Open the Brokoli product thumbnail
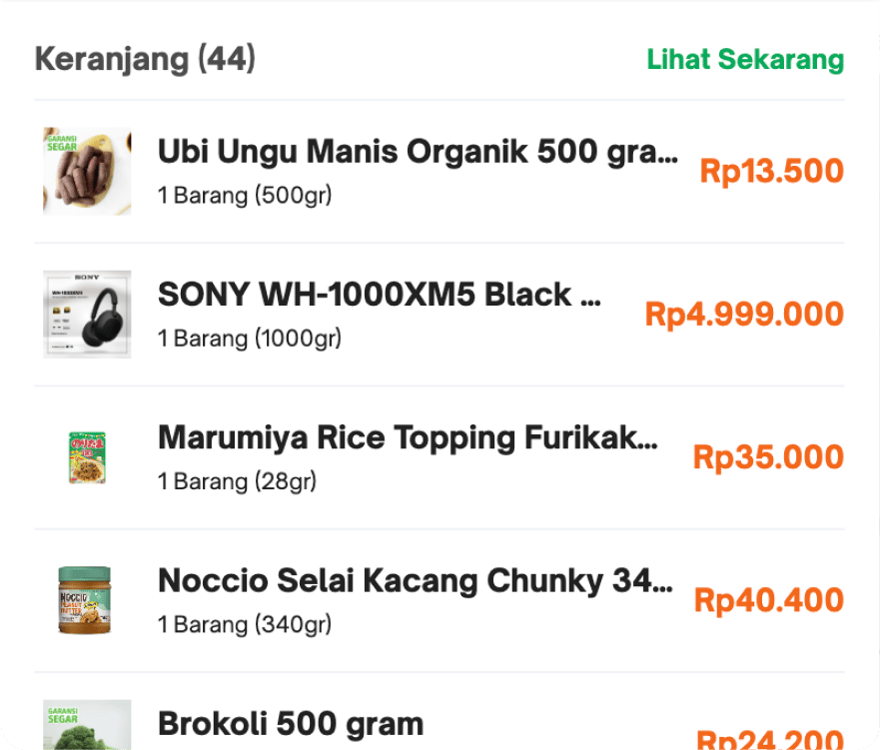The image size is (880, 750). (x=87, y=724)
